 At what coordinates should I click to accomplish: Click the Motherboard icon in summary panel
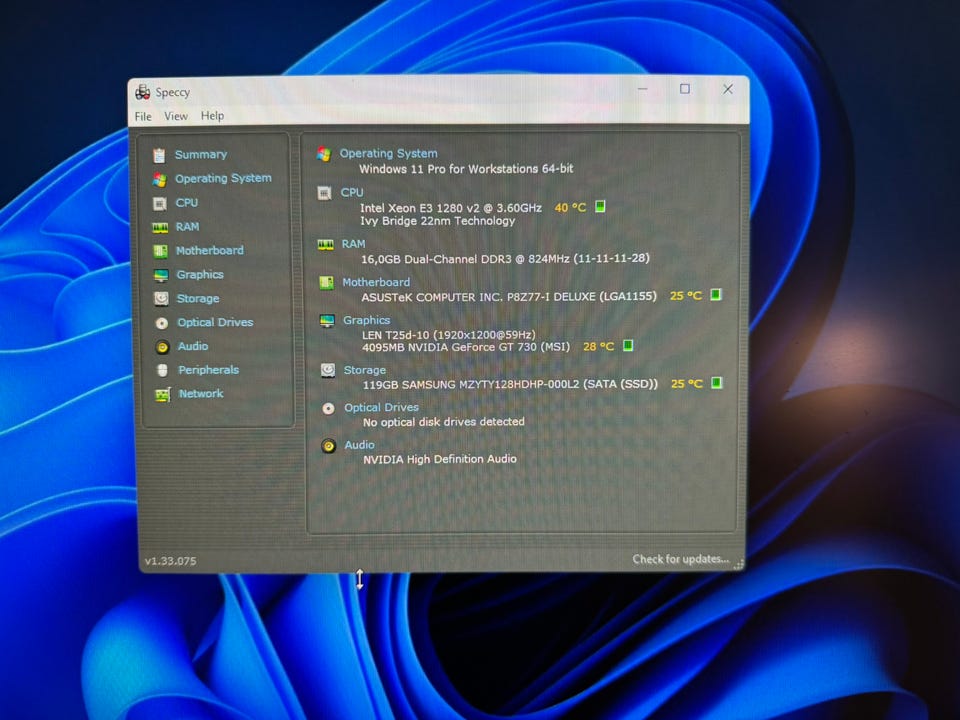tap(326, 283)
